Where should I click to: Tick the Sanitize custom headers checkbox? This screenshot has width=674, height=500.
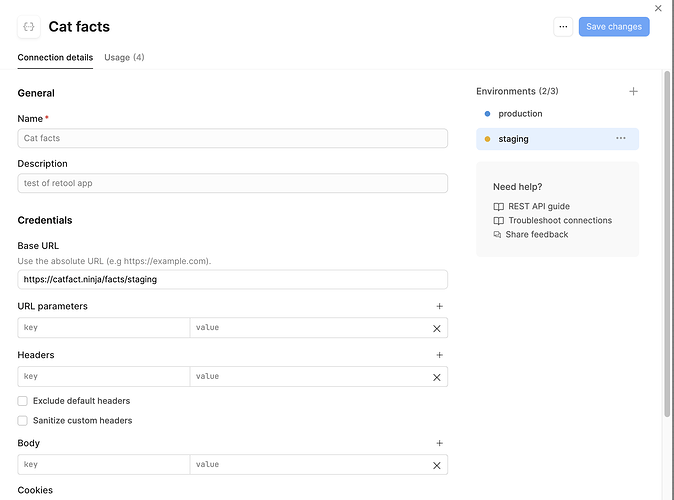(22, 420)
